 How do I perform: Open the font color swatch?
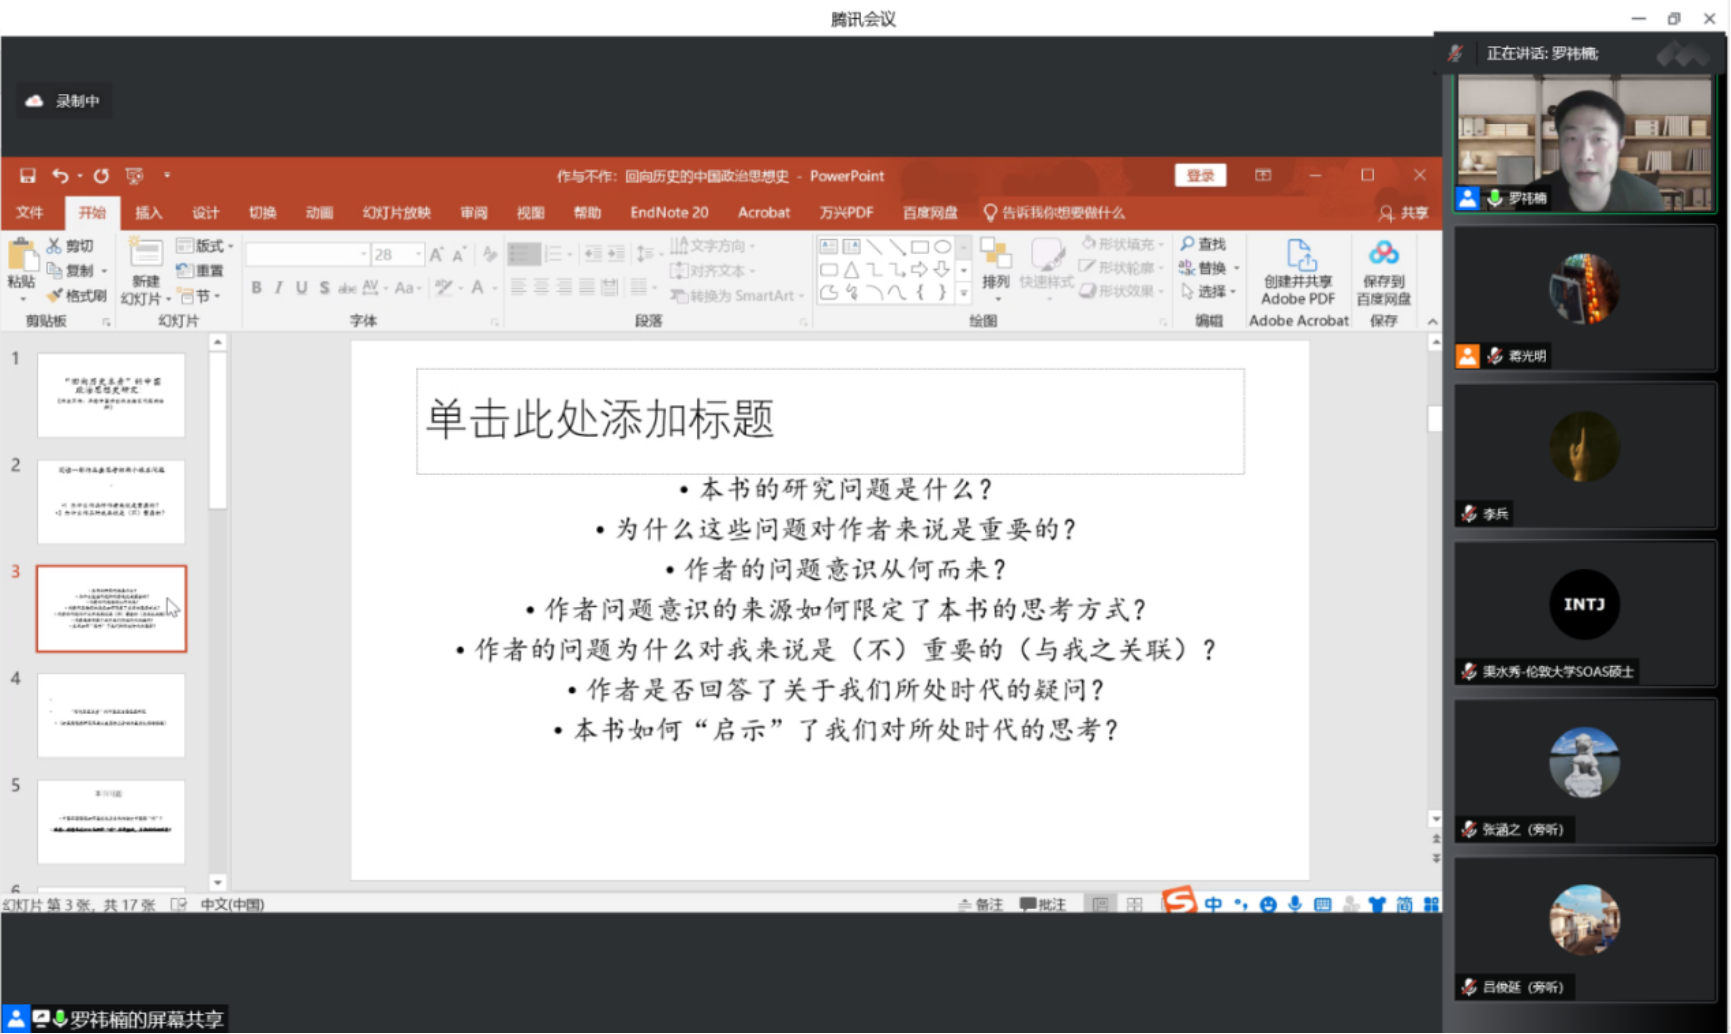click(477, 288)
